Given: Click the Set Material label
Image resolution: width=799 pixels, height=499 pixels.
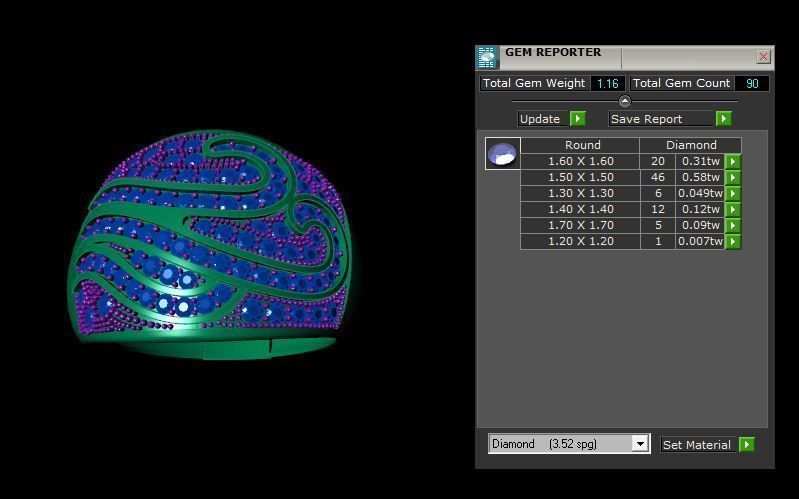Looking at the screenshot, I should click(x=699, y=444).
